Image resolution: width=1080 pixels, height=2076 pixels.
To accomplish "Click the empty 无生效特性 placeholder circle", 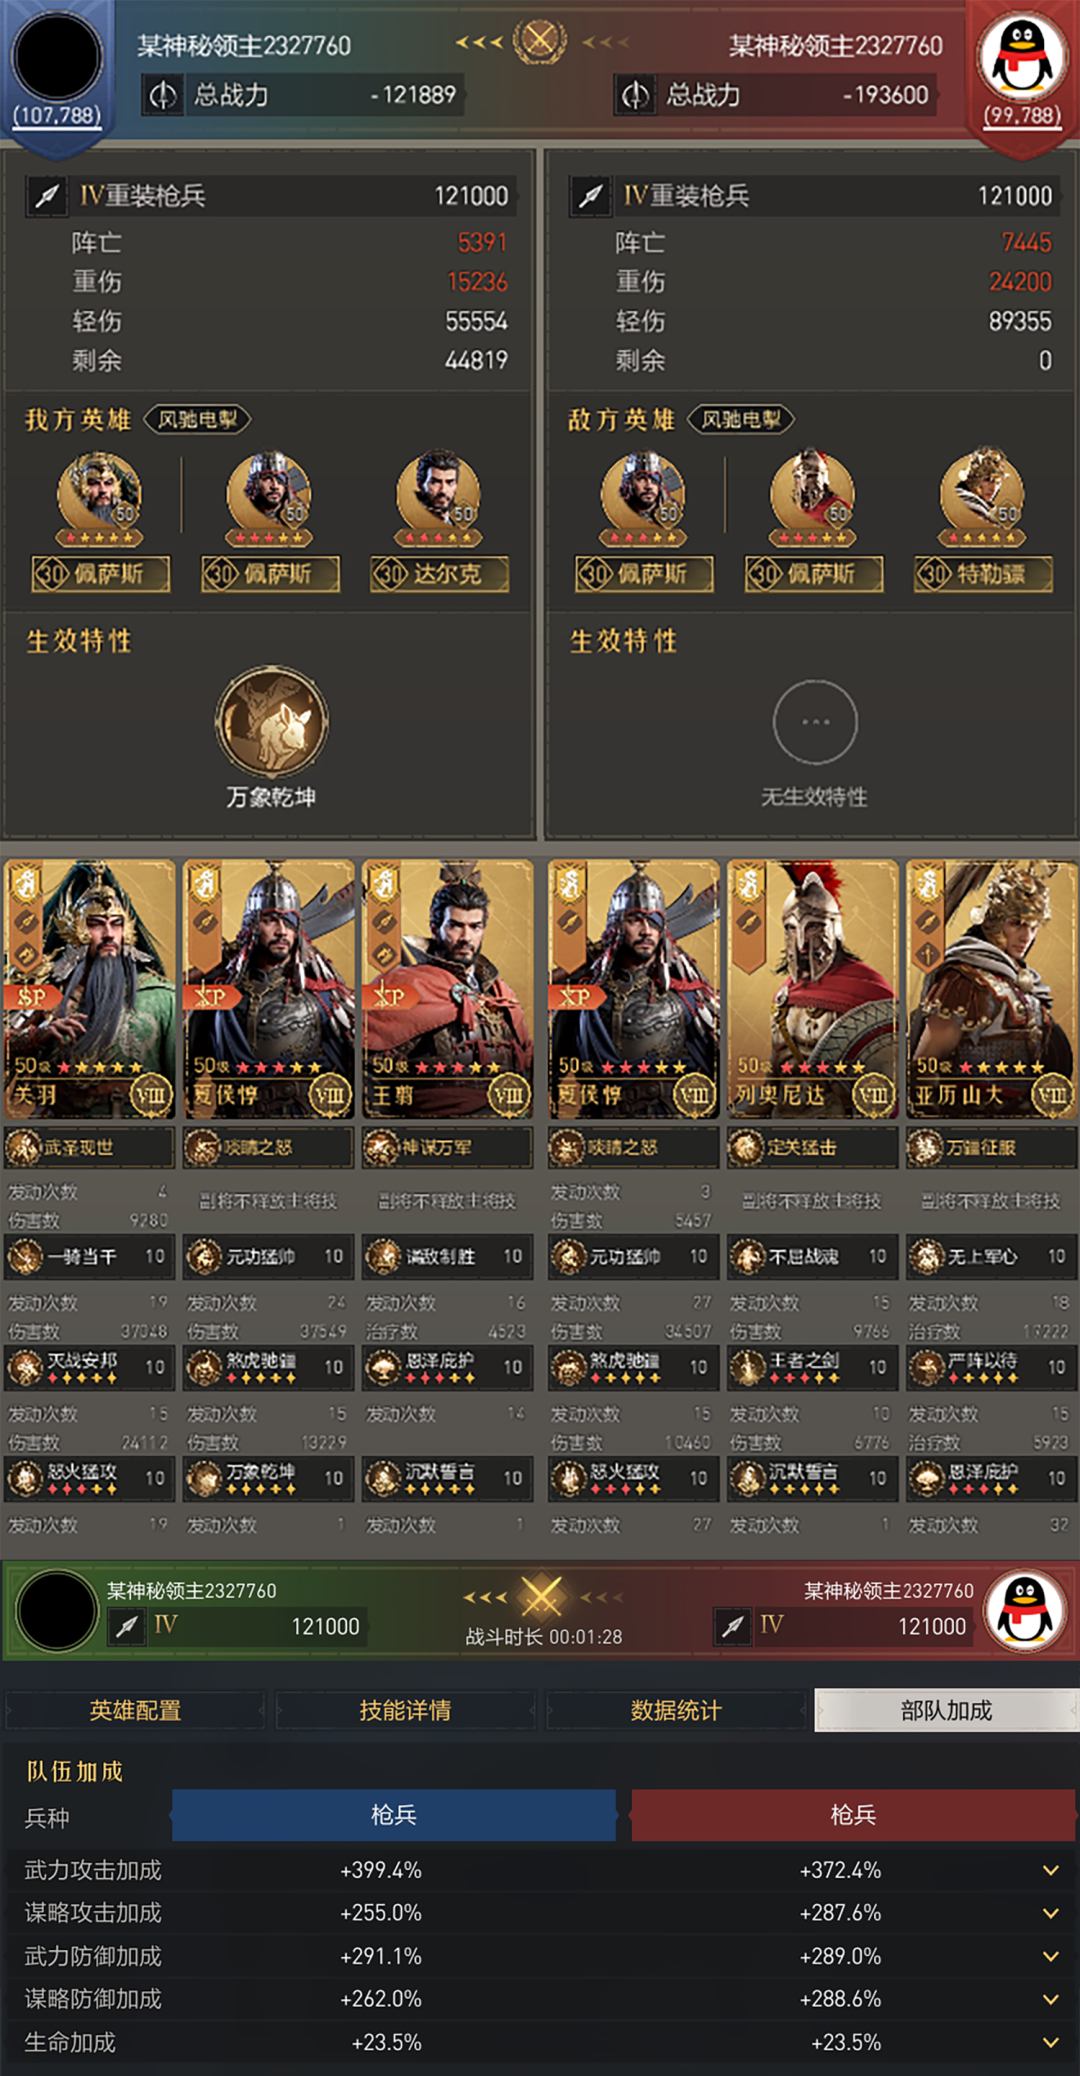I will click(x=815, y=722).
